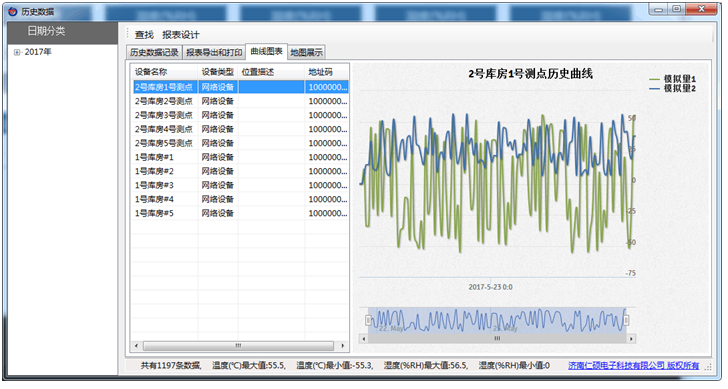Select the 2号库房2号测点 device row
Image resolution: width=728 pixels, height=389 pixels.
(240, 101)
